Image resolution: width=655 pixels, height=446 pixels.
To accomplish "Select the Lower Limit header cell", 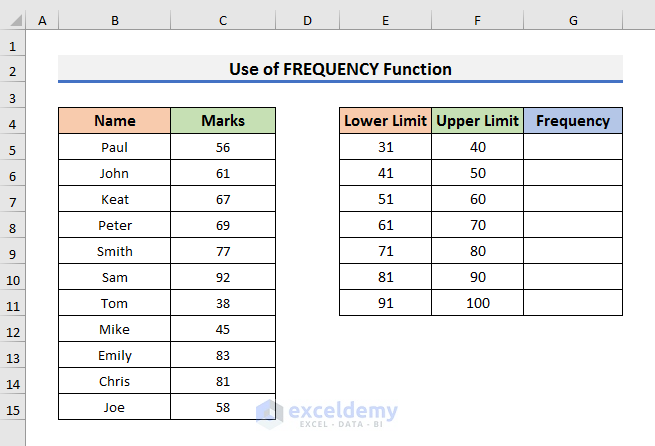I will point(386,121).
